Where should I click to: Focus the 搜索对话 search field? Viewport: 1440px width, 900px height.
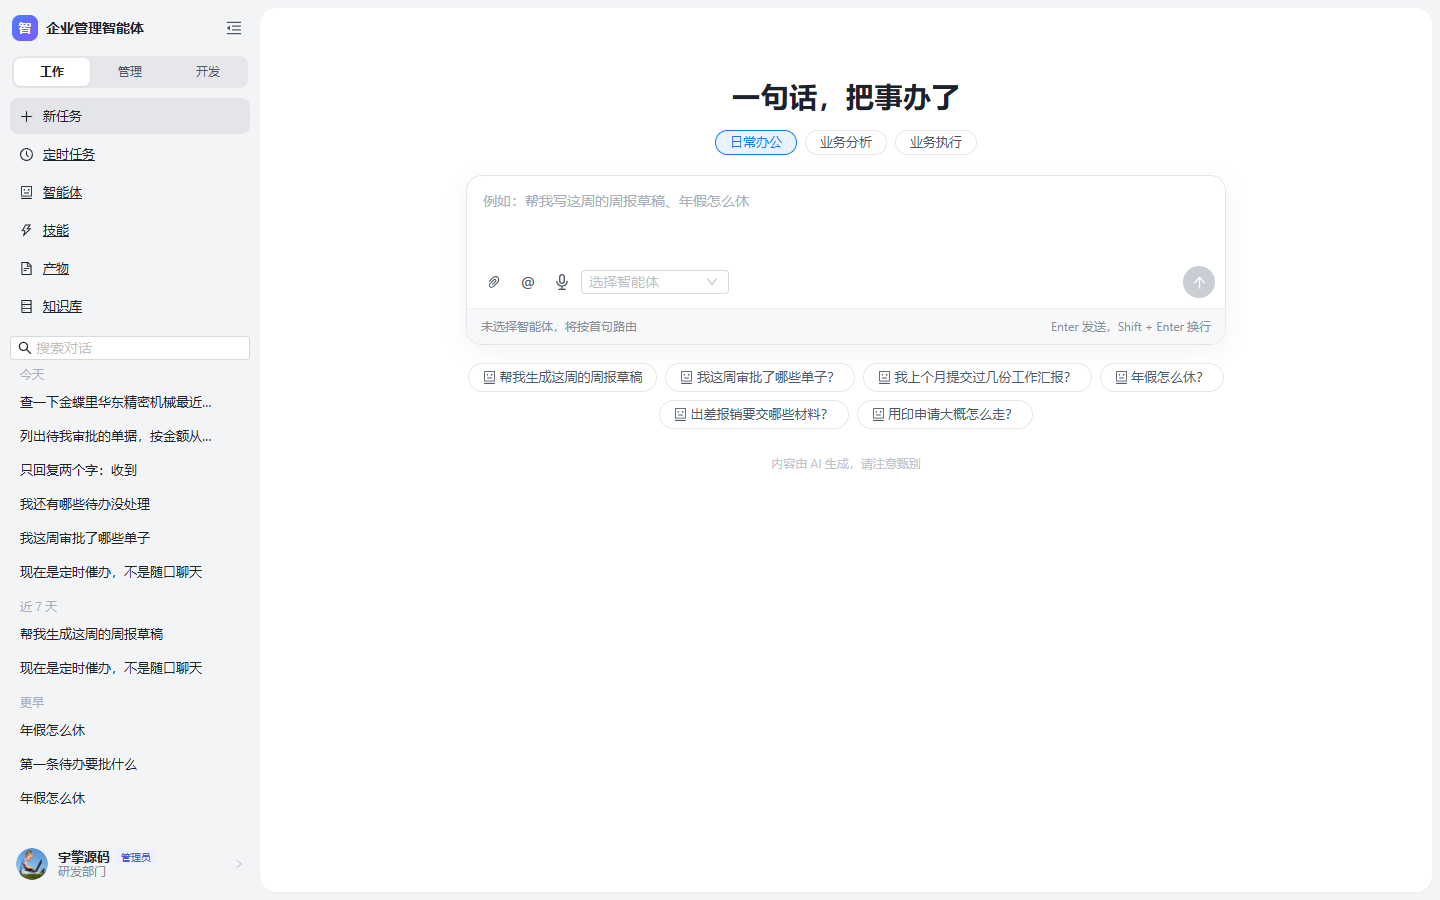tap(130, 348)
